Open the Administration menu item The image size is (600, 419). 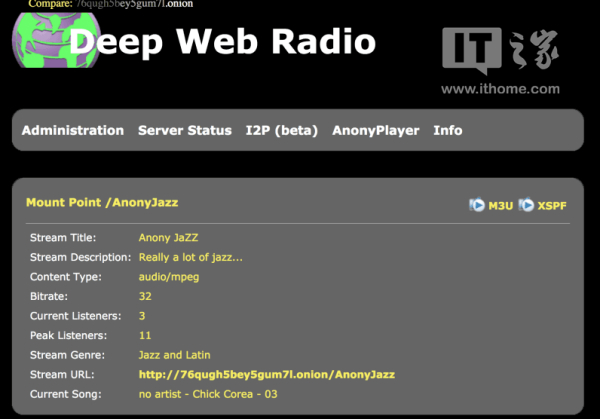(x=73, y=130)
